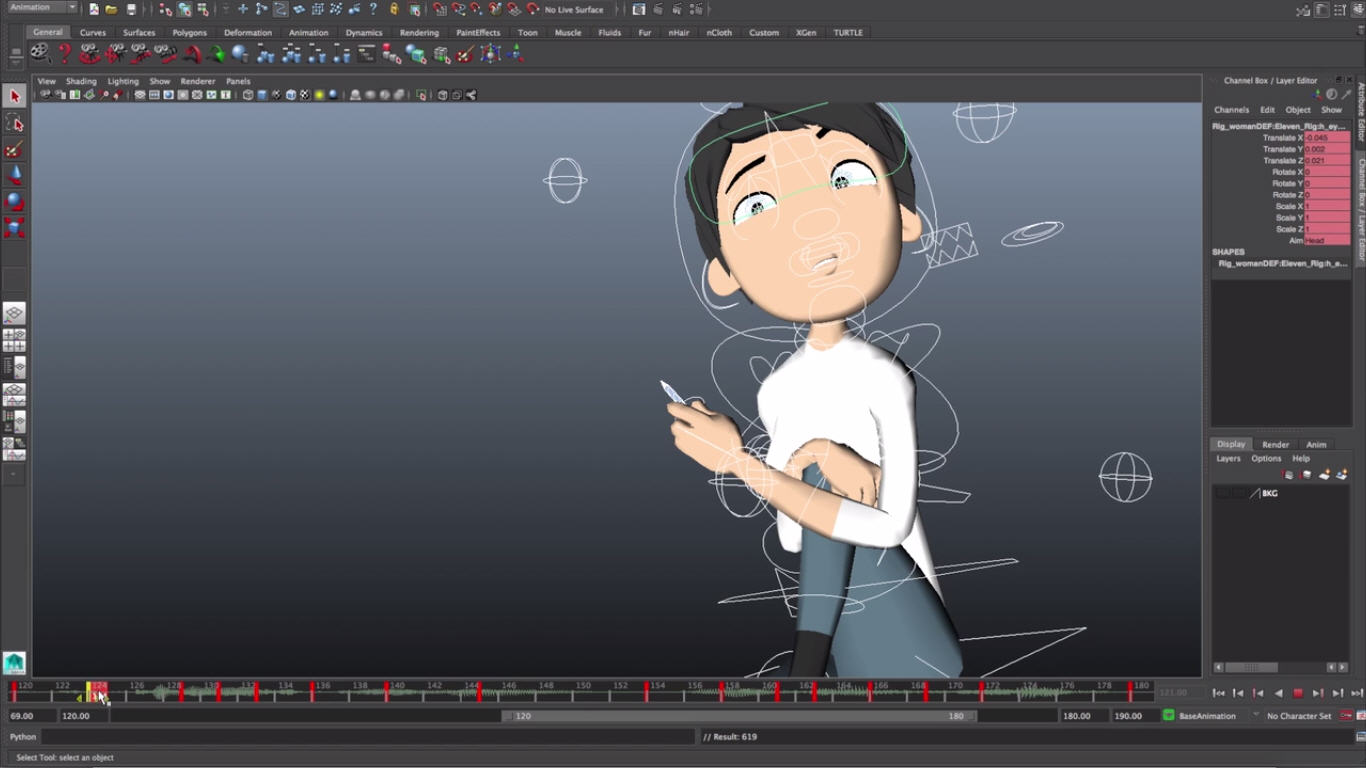Switch to the Curves shelf tab
Screen dimensions: 1366x768
[93, 33]
